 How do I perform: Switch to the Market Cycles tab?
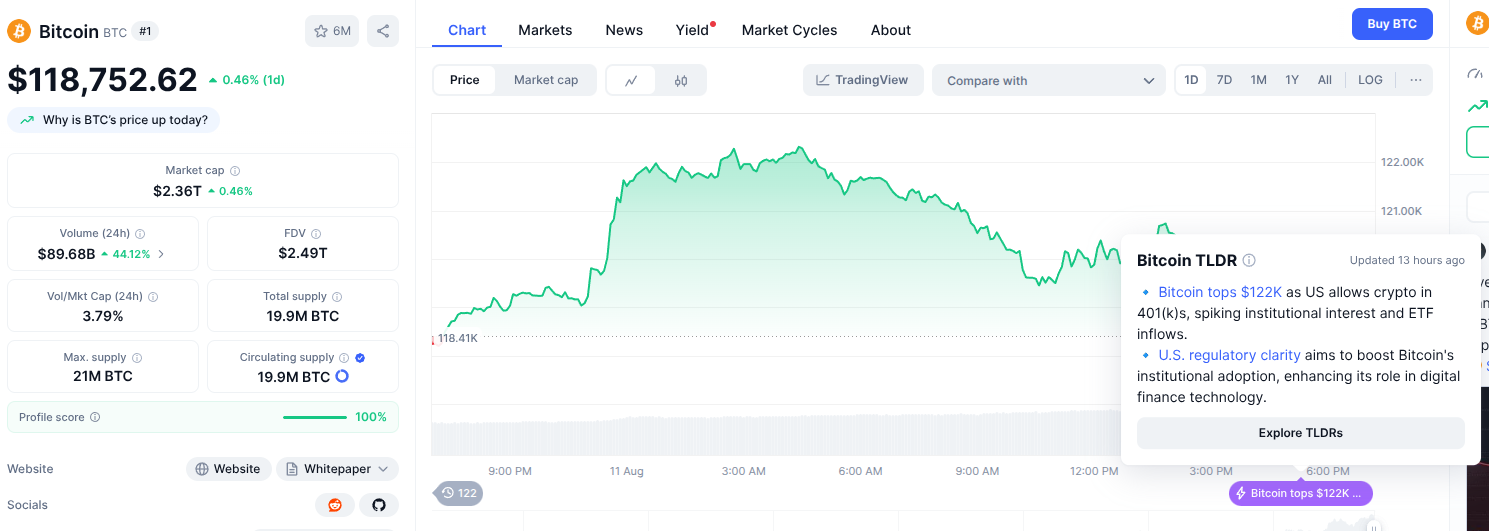point(790,30)
